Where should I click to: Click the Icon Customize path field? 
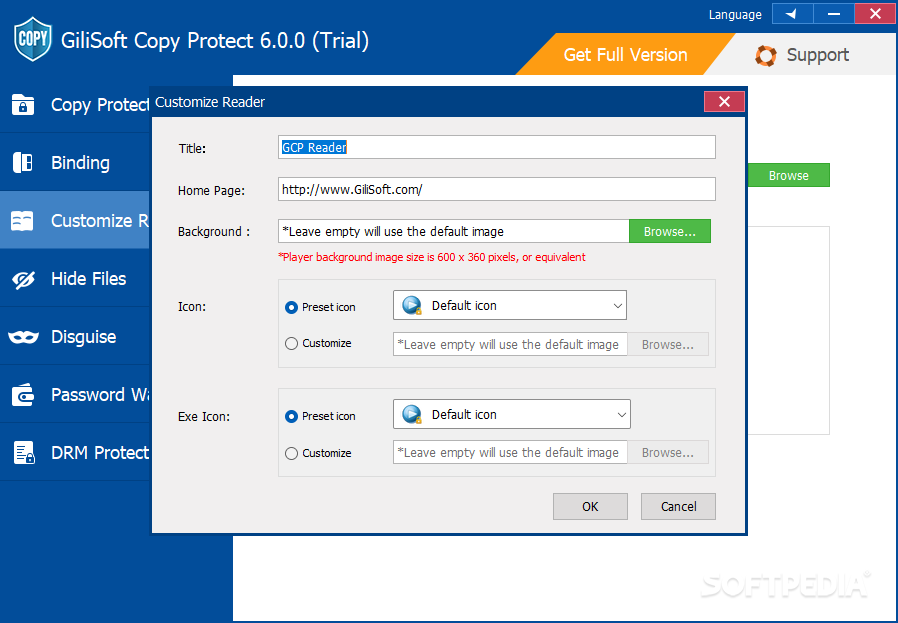pos(510,344)
